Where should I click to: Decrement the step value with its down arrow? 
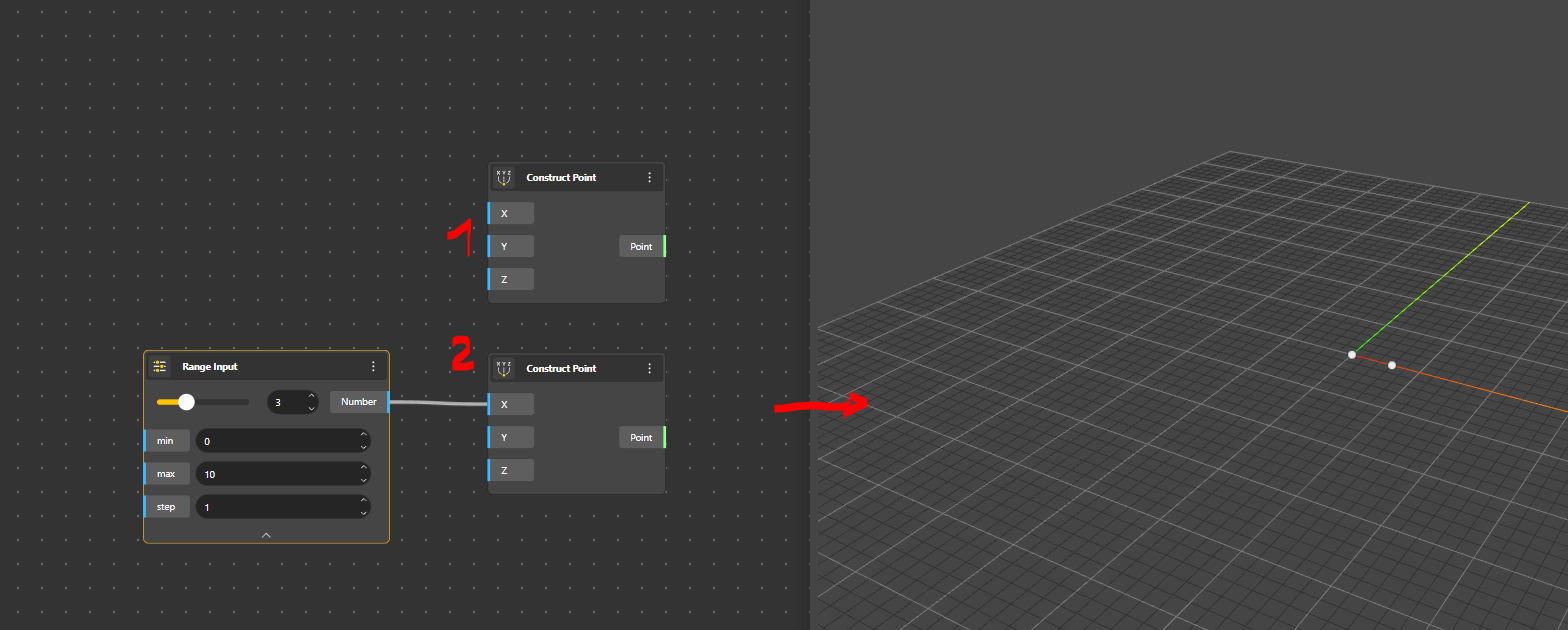(x=364, y=513)
